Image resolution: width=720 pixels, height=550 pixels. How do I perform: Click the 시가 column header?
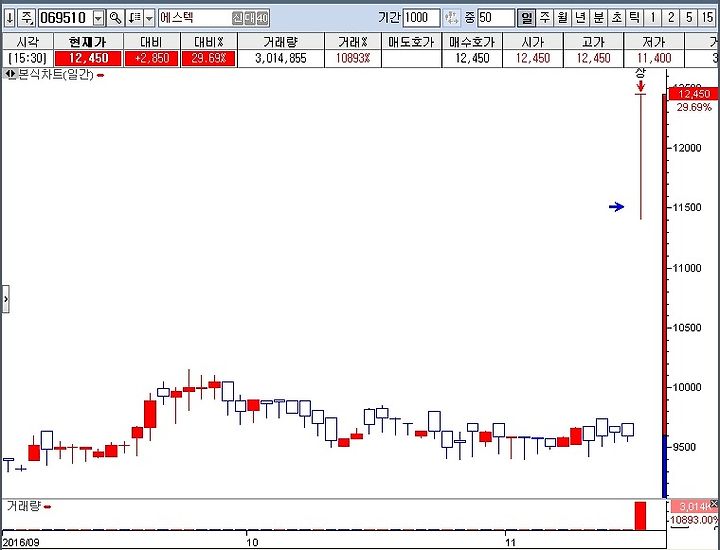pyautogui.click(x=533, y=42)
